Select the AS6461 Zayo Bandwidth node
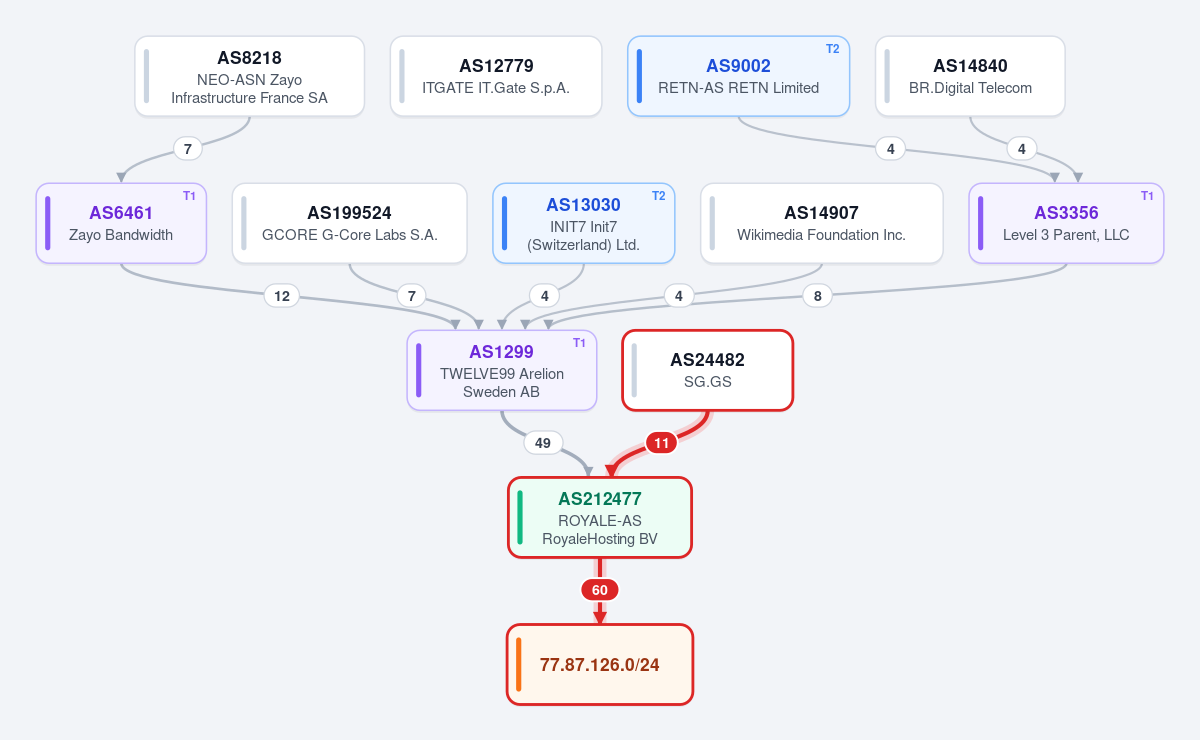 pyautogui.click(x=121, y=224)
